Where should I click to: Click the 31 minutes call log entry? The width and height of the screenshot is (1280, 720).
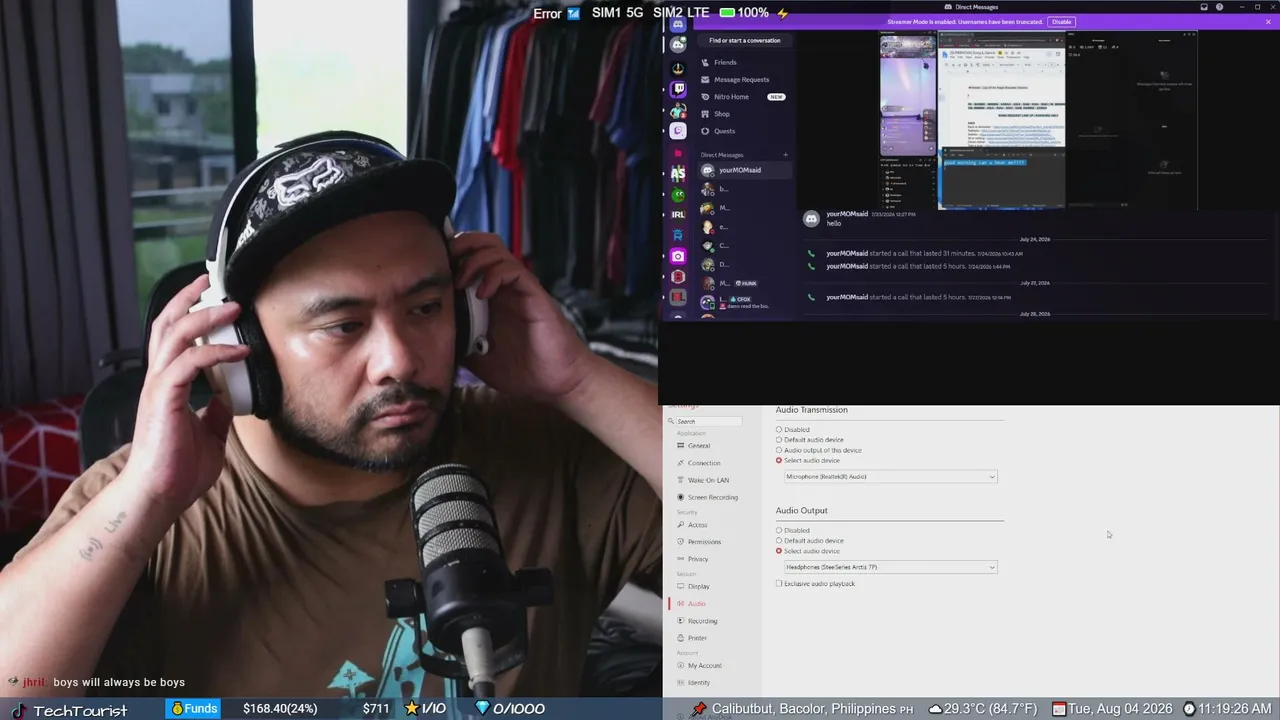tap(924, 253)
